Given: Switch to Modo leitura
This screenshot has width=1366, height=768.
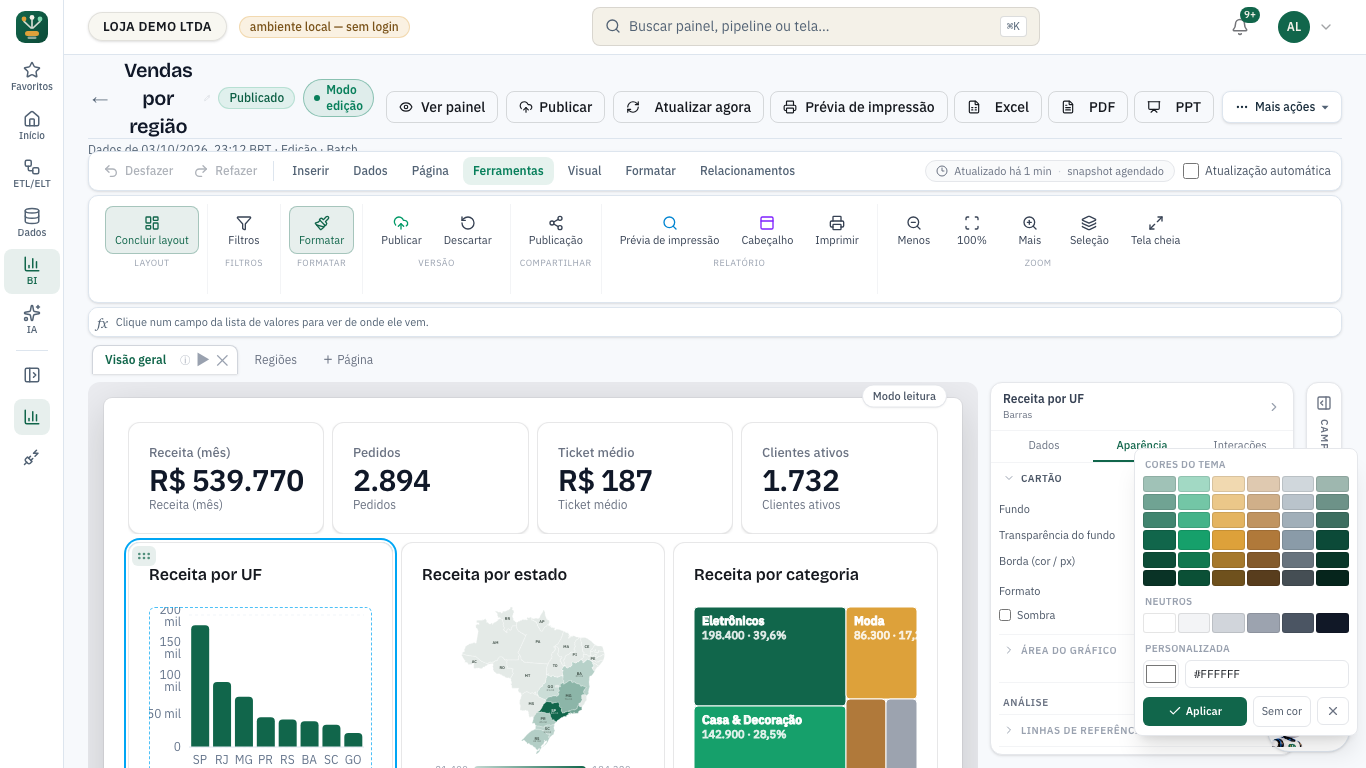Looking at the screenshot, I should pos(904,396).
